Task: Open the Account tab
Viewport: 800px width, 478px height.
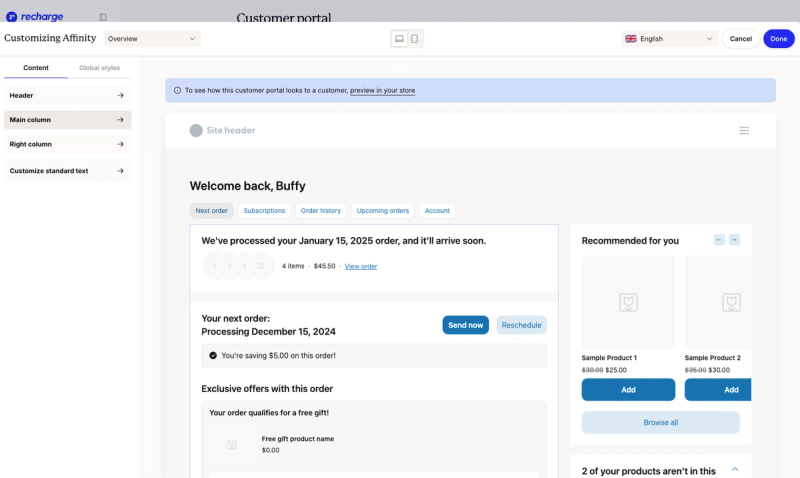Action: click(x=437, y=211)
